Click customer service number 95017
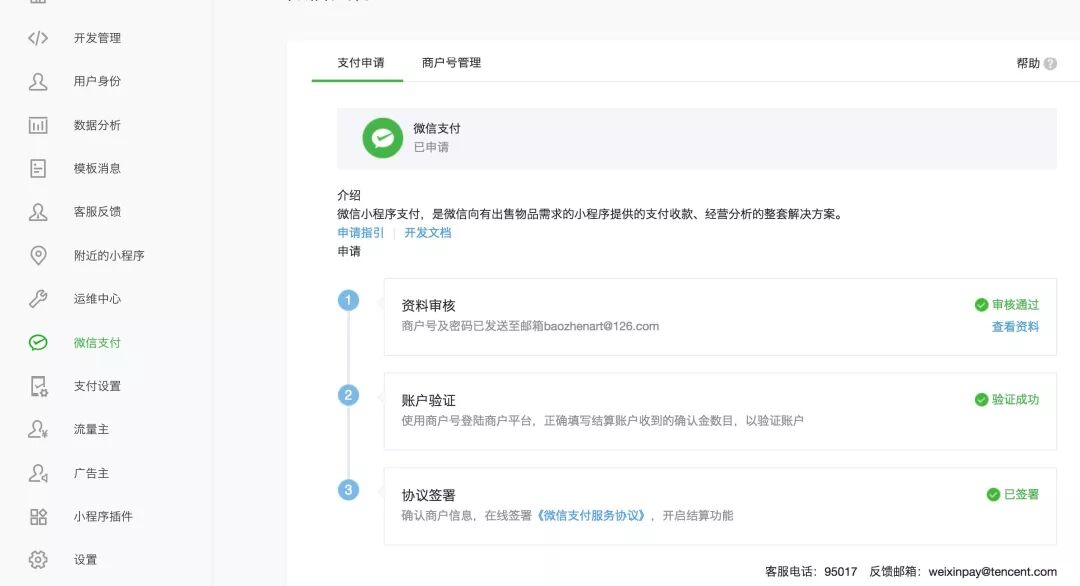 coord(841,572)
